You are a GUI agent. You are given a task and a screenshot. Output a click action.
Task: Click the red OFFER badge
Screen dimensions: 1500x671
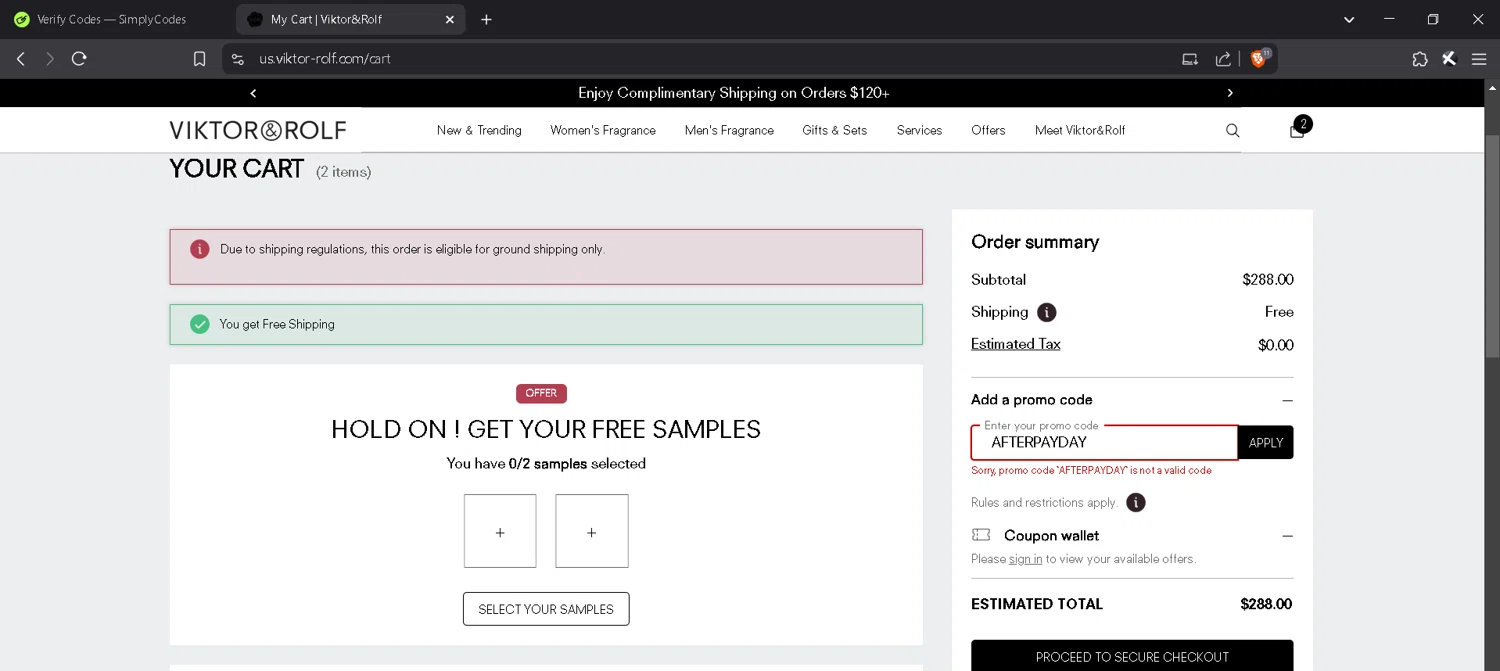click(x=541, y=393)
